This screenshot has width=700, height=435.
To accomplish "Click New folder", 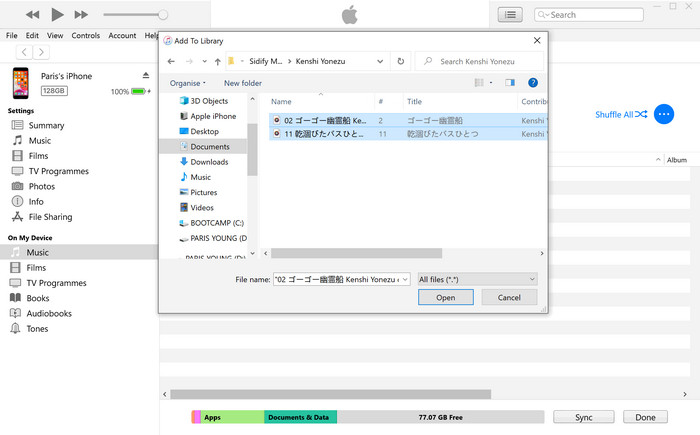I will pyautogui.click(x=243, y=83).
